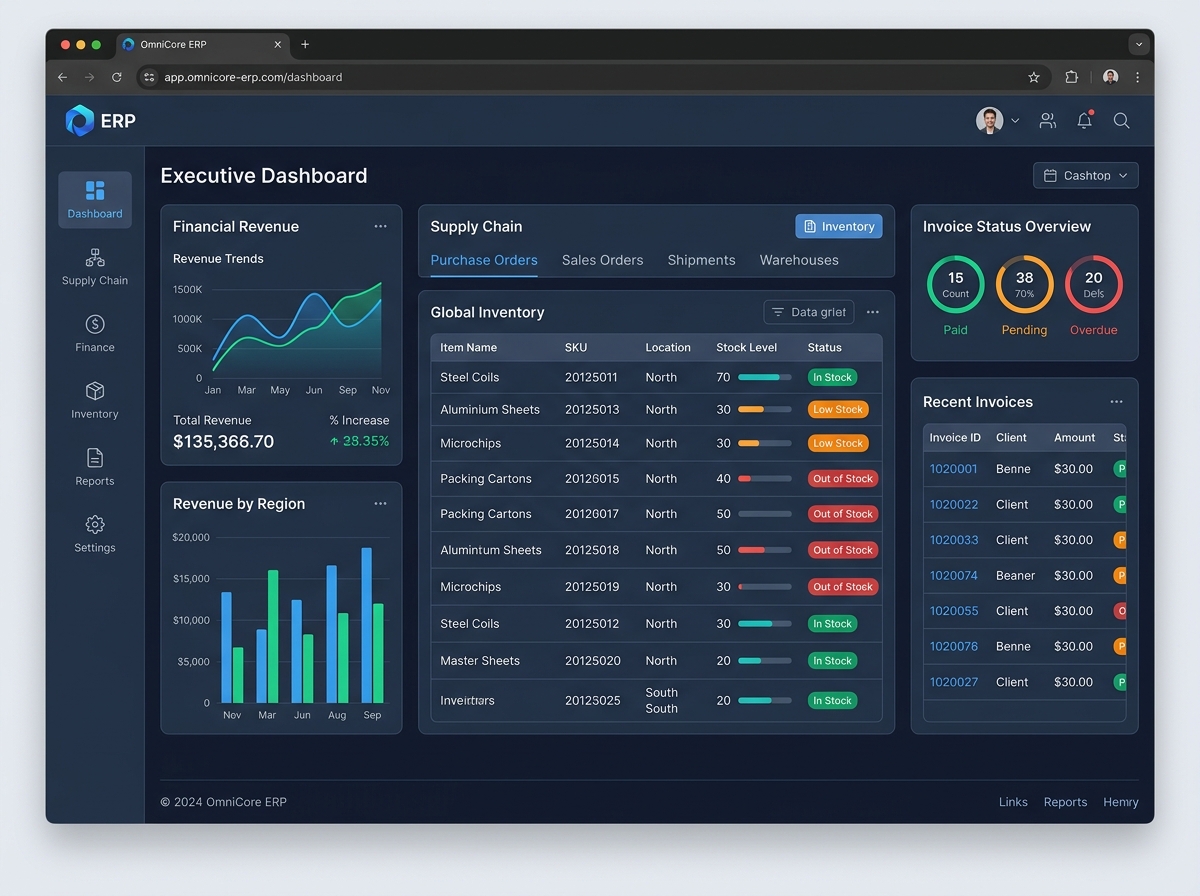Image resolution: width=1200 pixels, height=896 pixels.
Task: Open invoice 1020055
Action: tap(954, 611)
